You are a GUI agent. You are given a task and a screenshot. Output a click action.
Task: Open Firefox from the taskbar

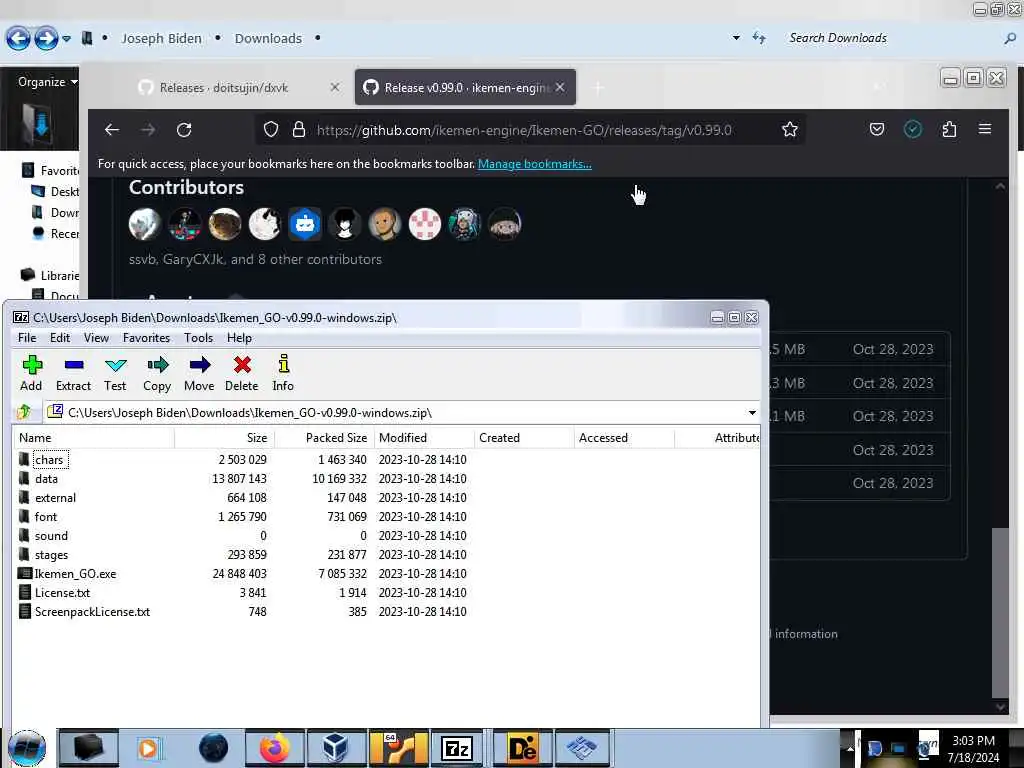pos(275,748)
